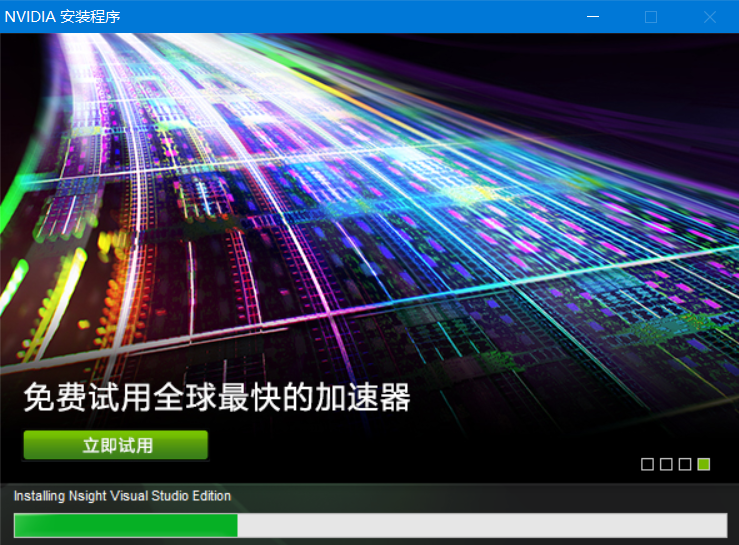The image size is (739, 545).
Task: Click the installation progress bar
Action: (x=370, y=525)
